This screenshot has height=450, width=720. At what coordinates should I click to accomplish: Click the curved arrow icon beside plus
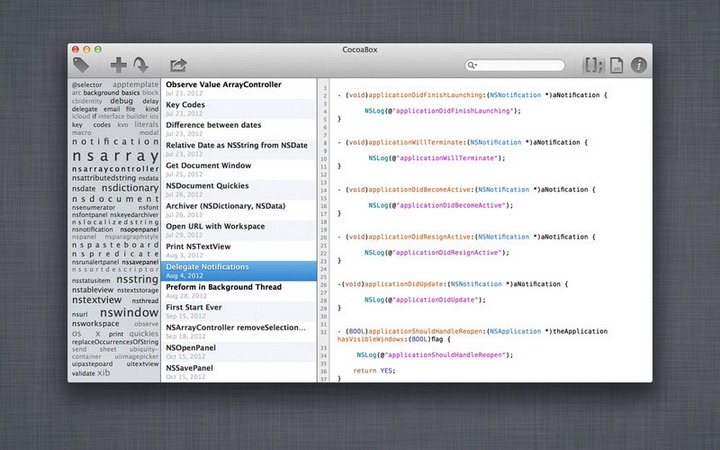point(141,65)
